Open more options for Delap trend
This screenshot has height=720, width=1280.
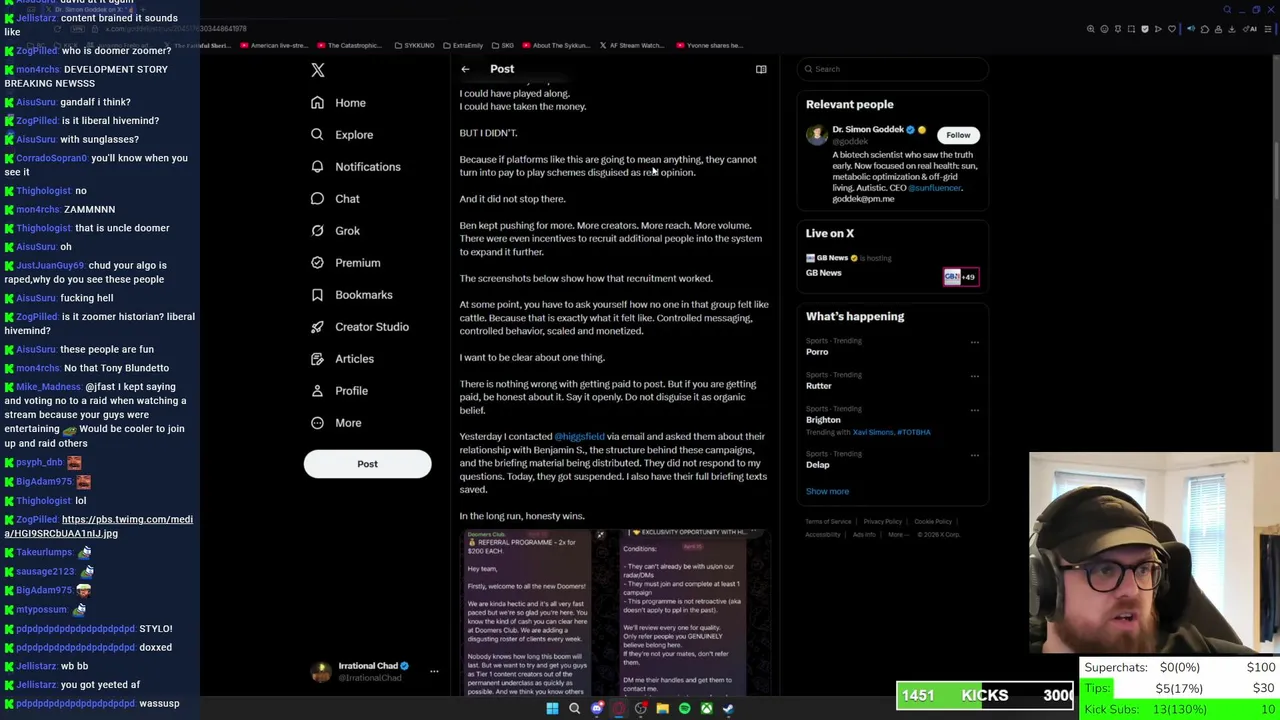tap(975, 455)
